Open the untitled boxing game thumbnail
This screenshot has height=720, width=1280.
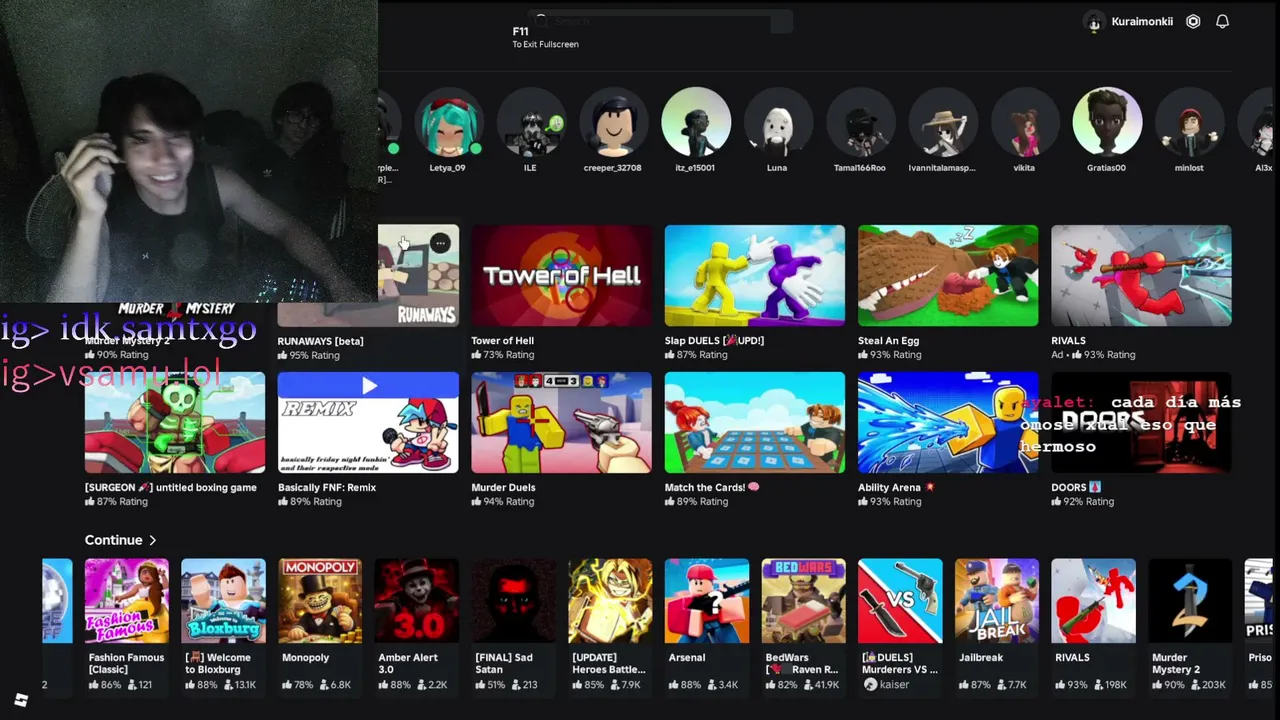point(175,422)
